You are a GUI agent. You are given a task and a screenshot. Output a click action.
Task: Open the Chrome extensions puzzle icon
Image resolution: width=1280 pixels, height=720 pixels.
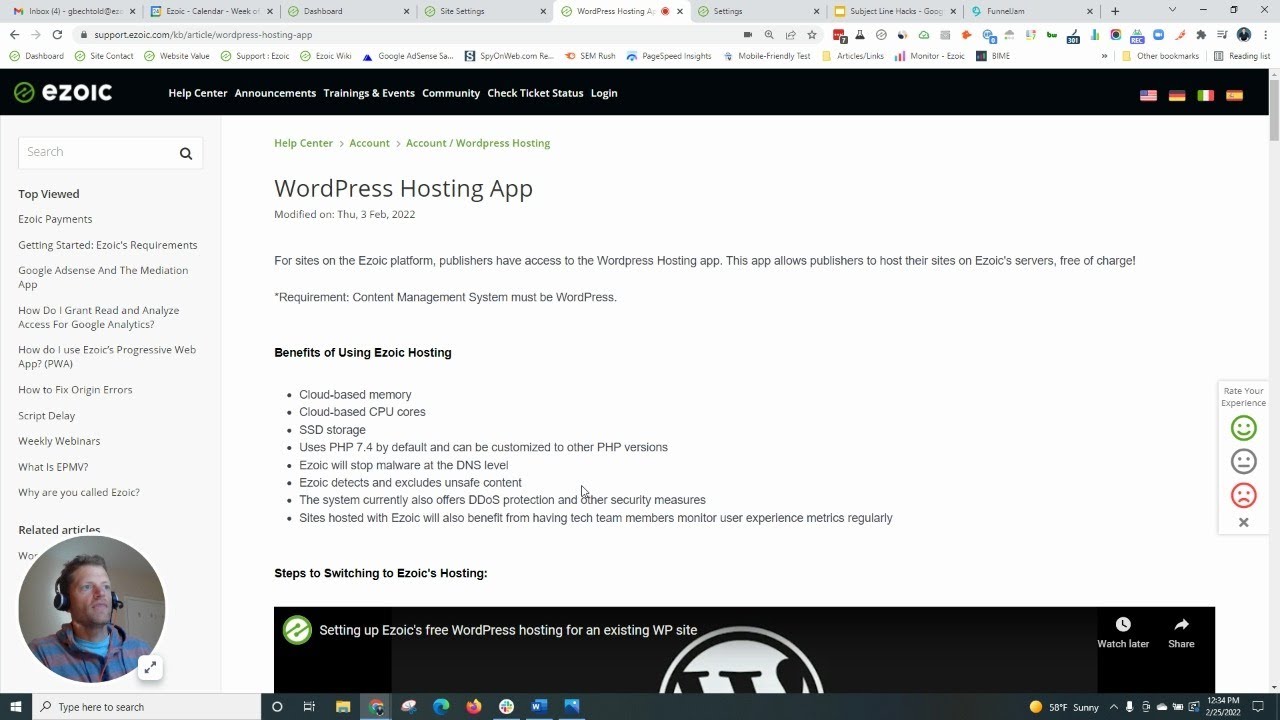1201,34
